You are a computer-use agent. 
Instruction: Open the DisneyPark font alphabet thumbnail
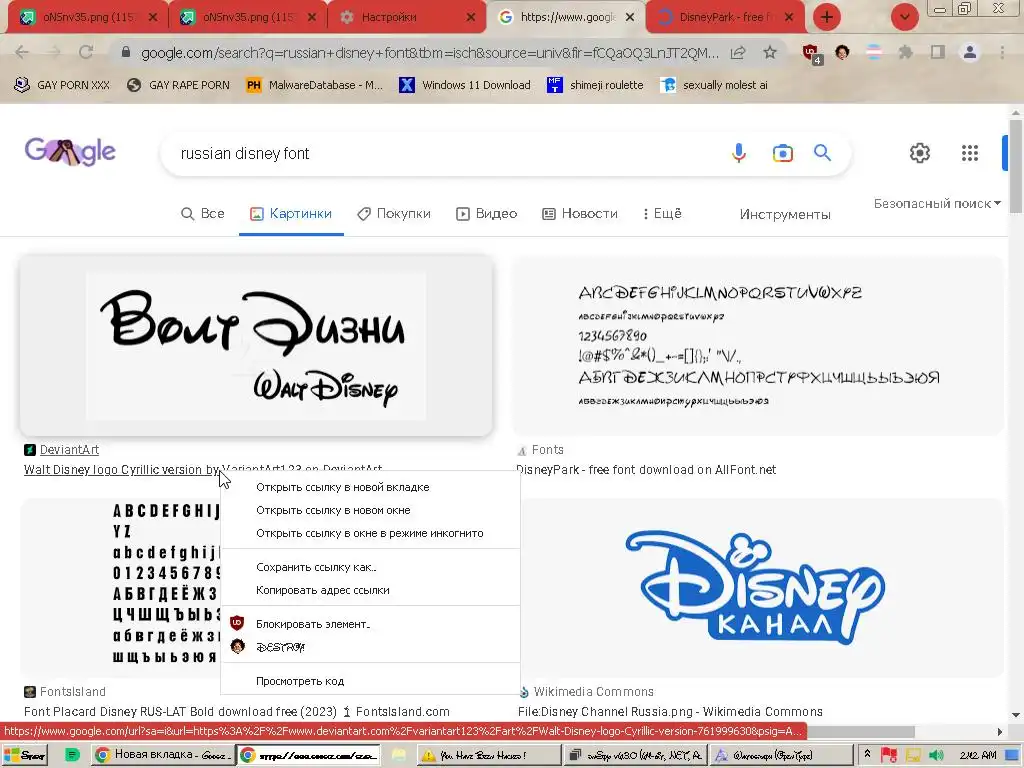pos(758,345)
